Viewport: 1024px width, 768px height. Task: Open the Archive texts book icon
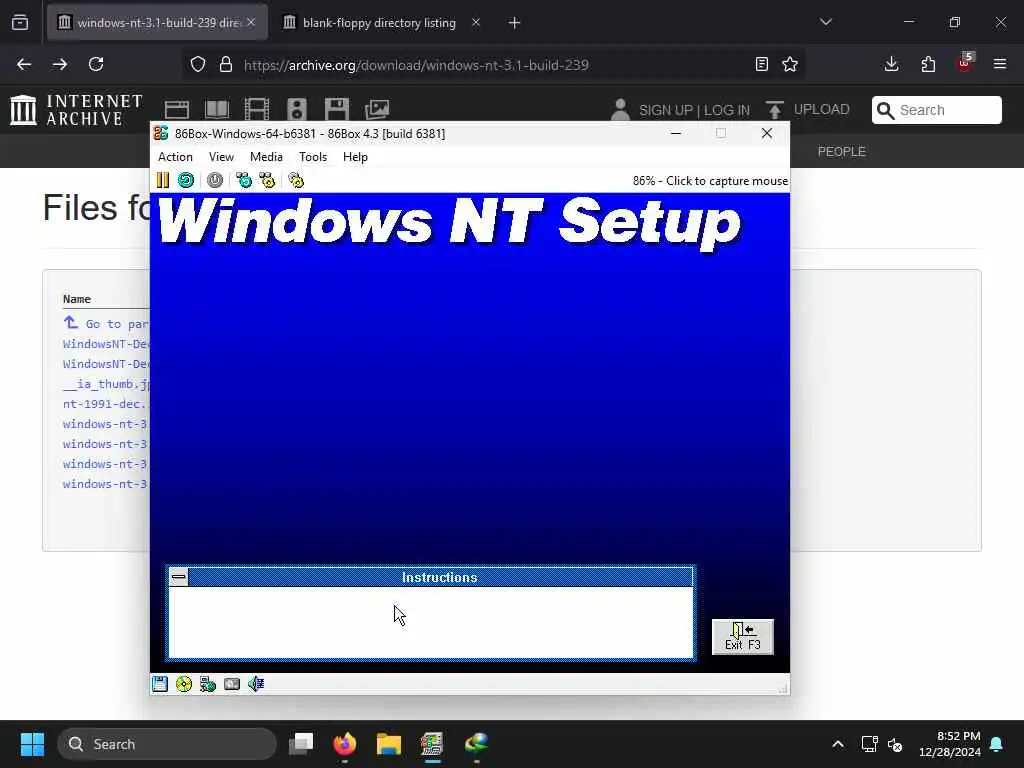coord(217,109)
